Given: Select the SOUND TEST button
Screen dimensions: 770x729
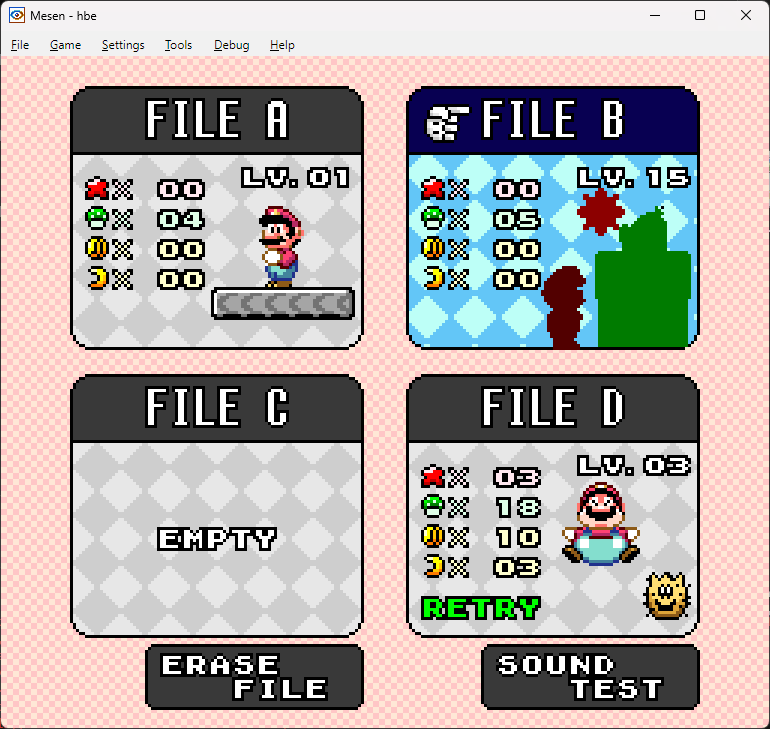Looking at the screenshot, I should pos(590,677).
